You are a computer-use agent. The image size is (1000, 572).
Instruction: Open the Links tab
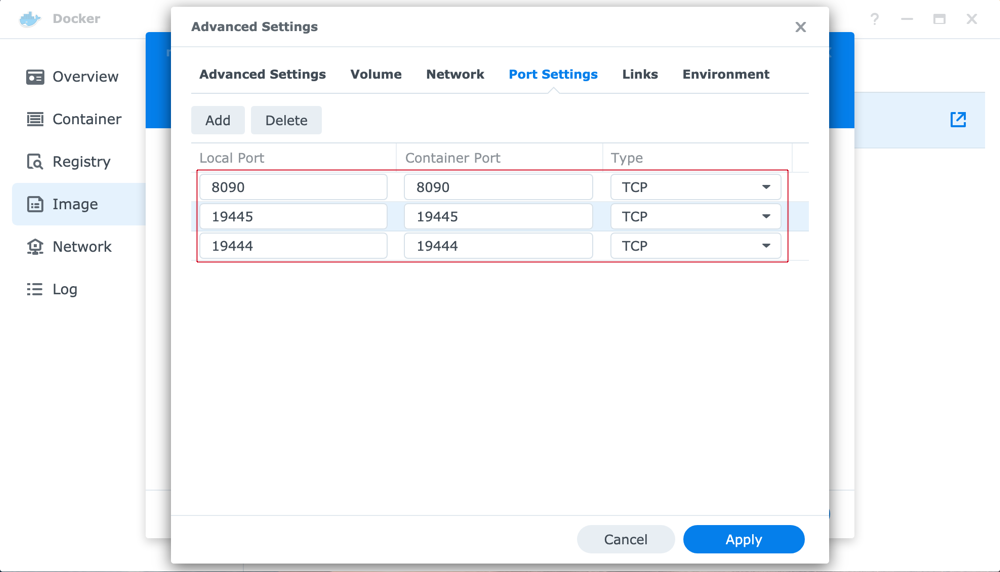click(640, 75)
